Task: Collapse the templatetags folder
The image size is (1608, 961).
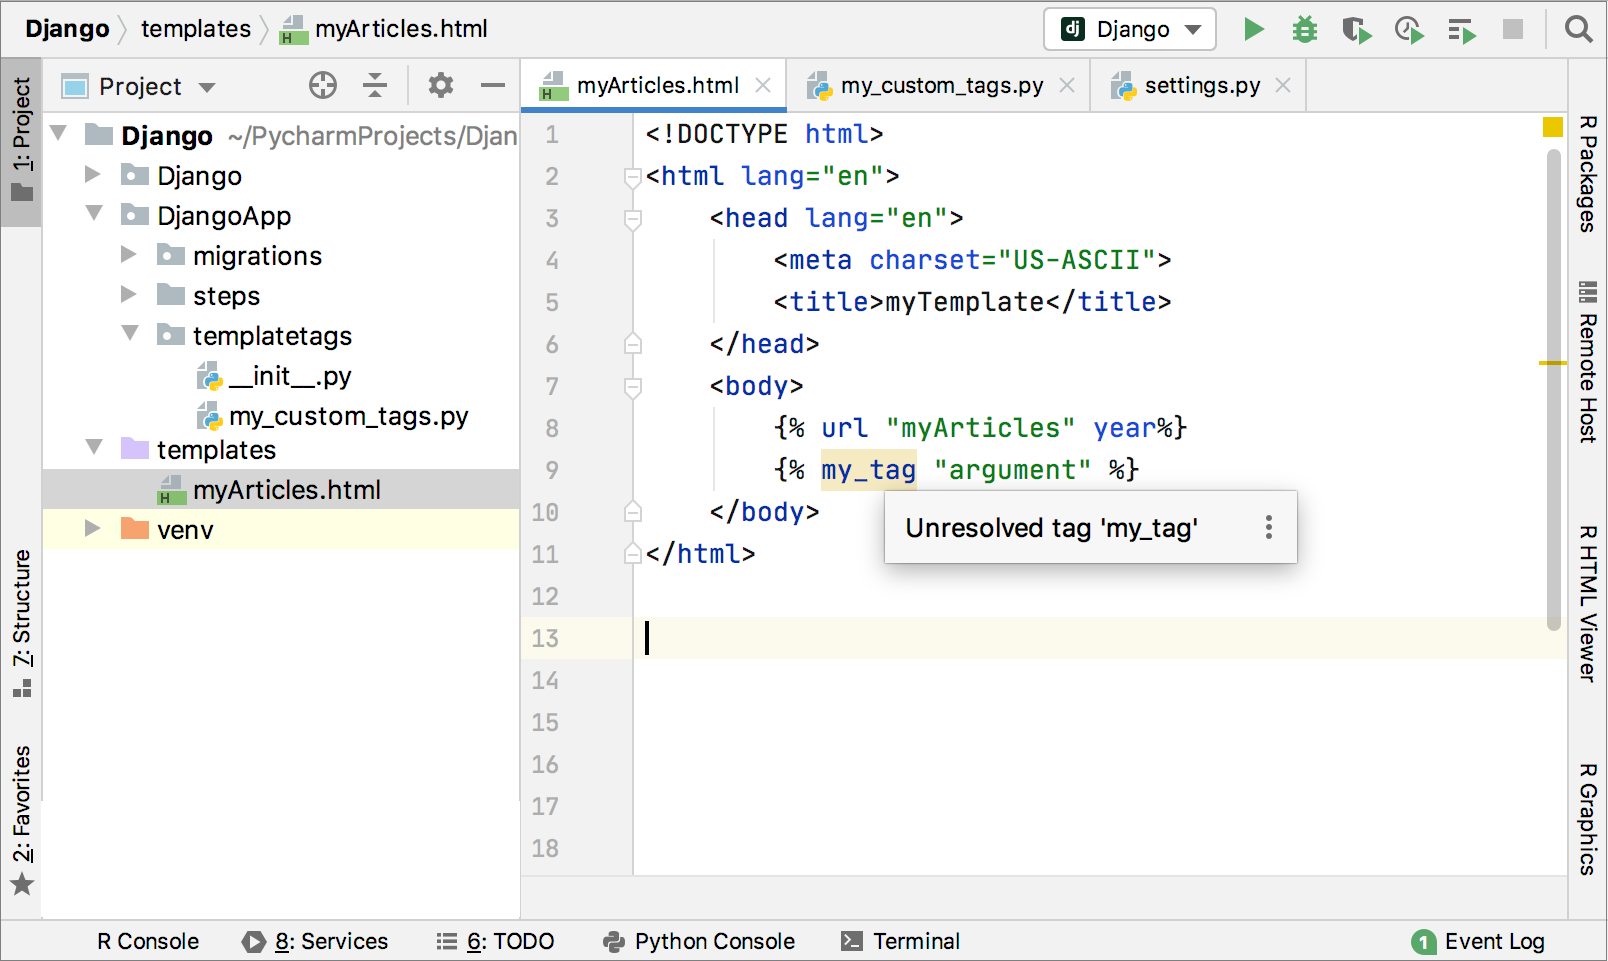Action: point(129,334)
